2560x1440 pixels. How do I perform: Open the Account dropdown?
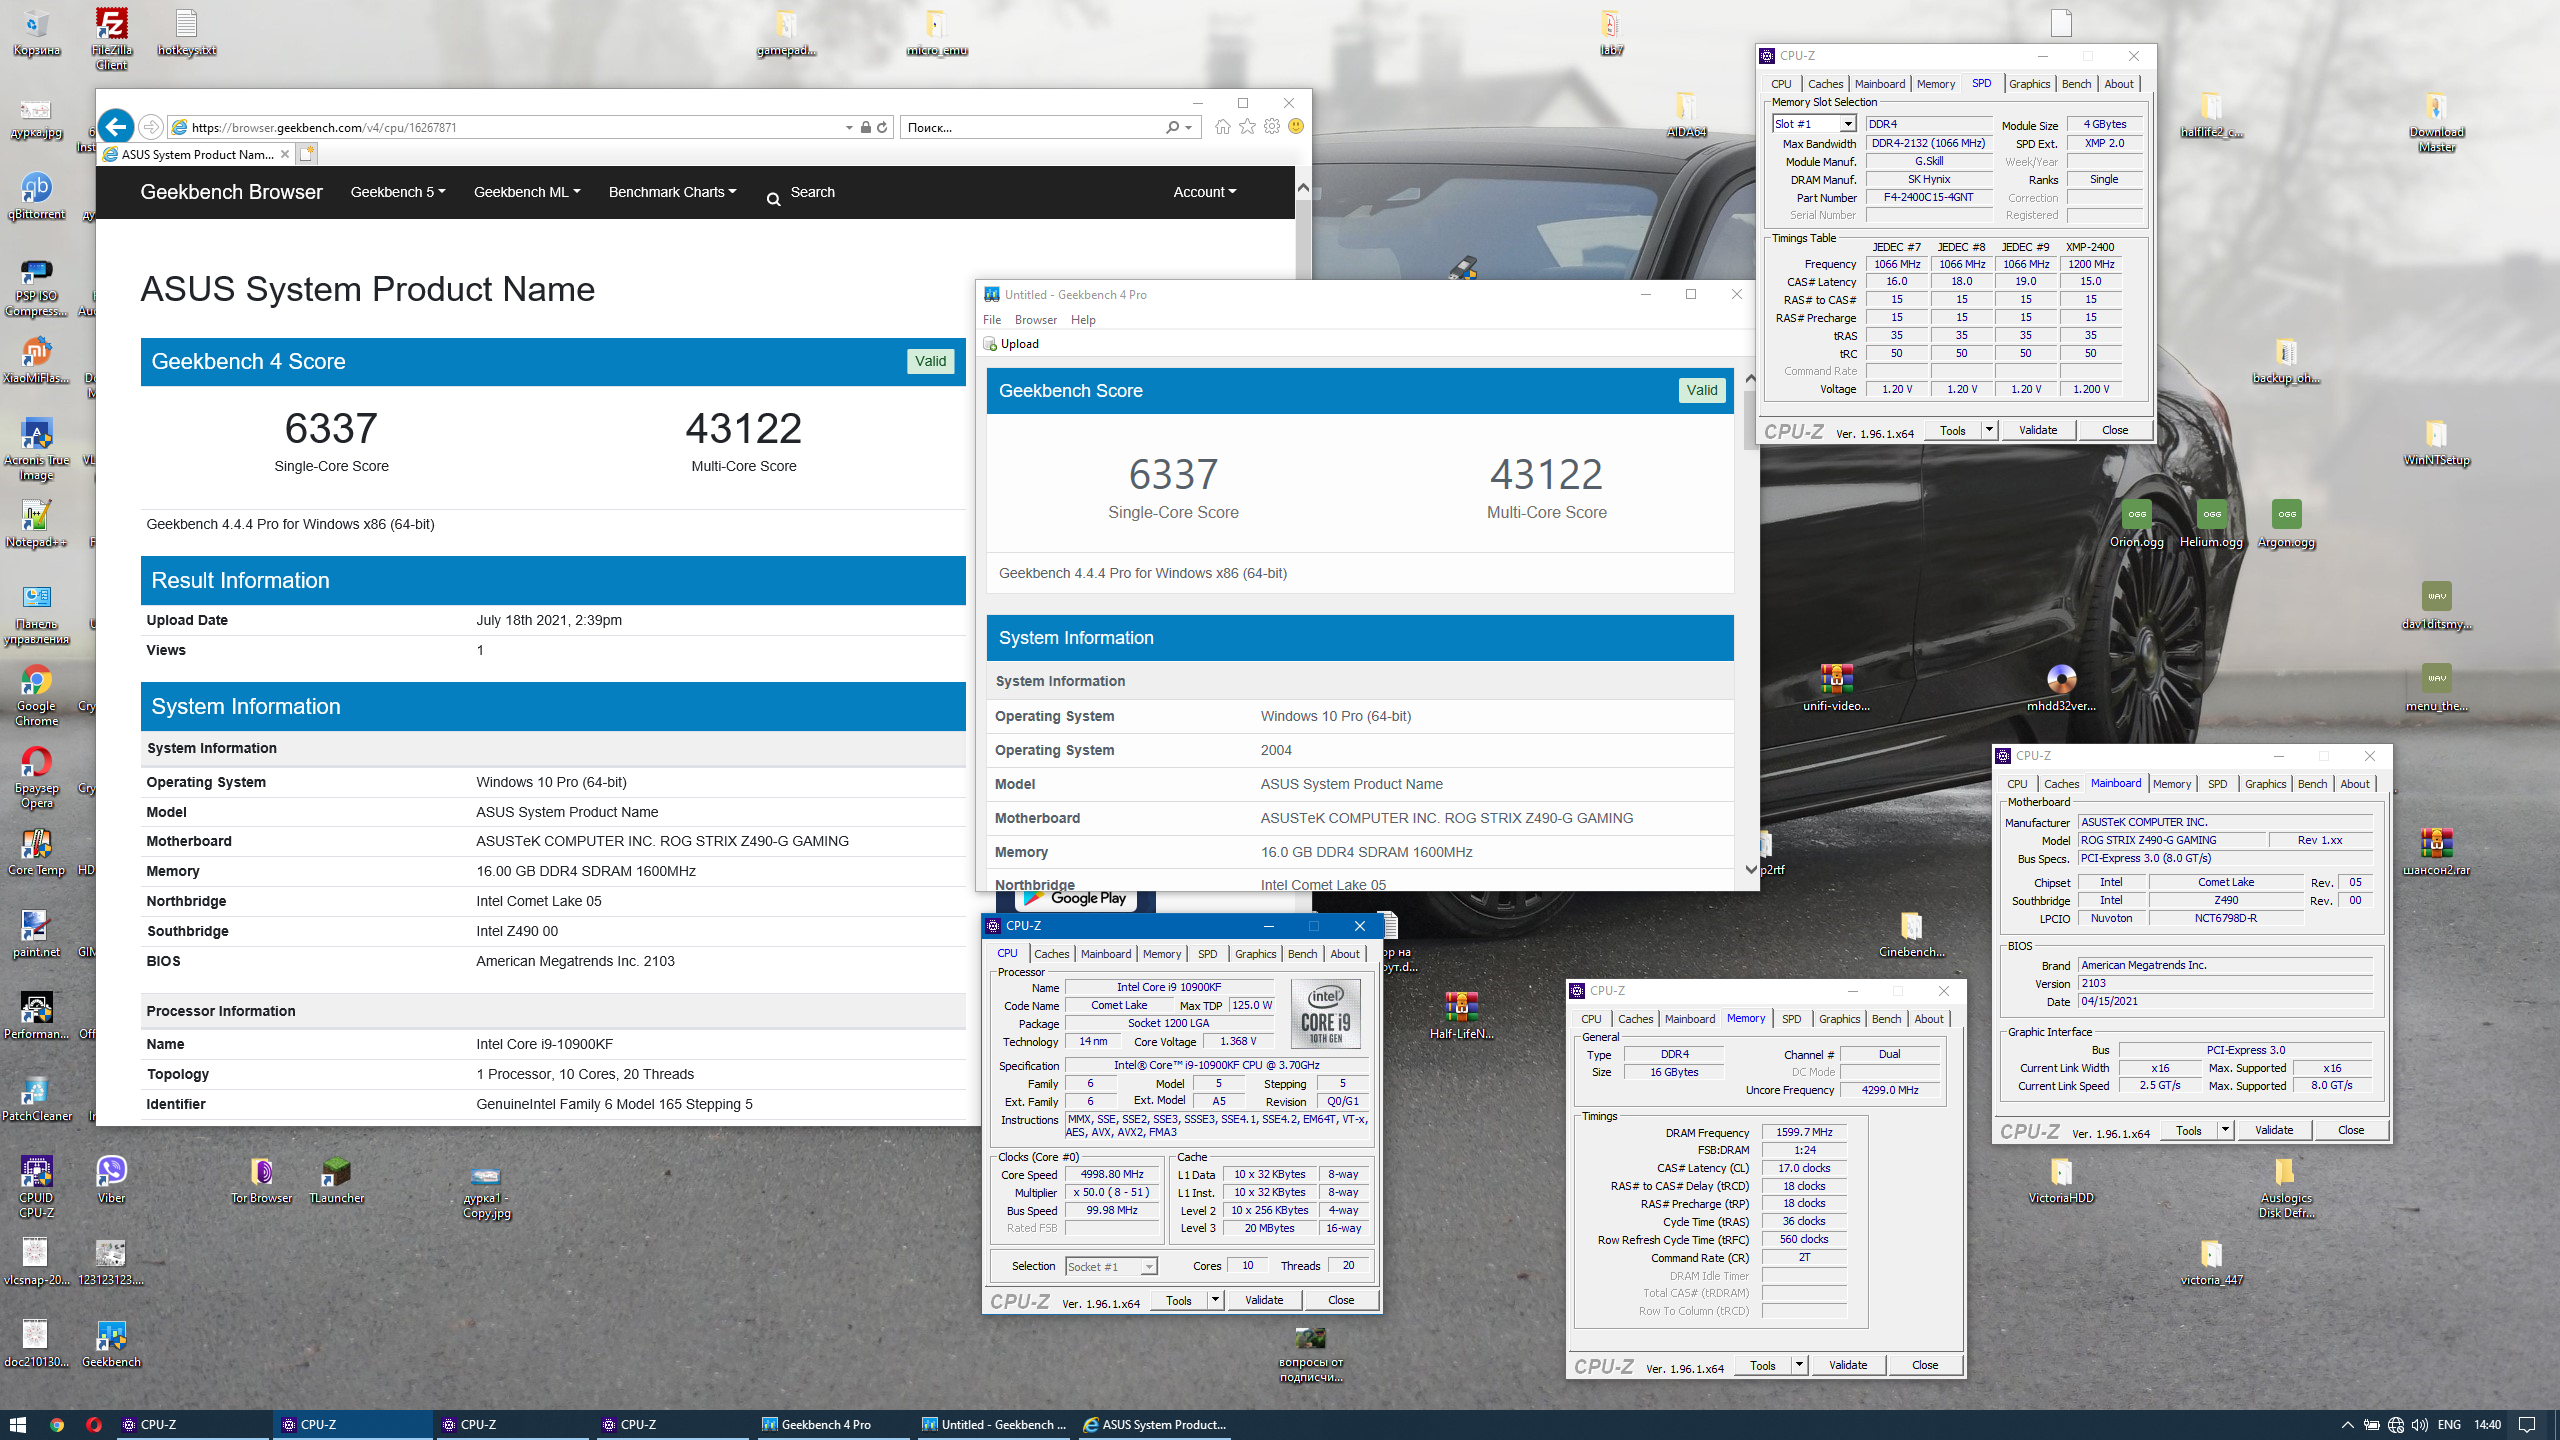(x=1204, y=192)
